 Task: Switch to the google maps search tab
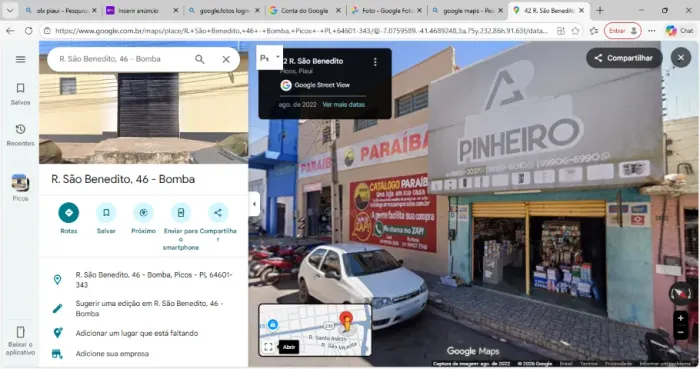coord(467,10)
